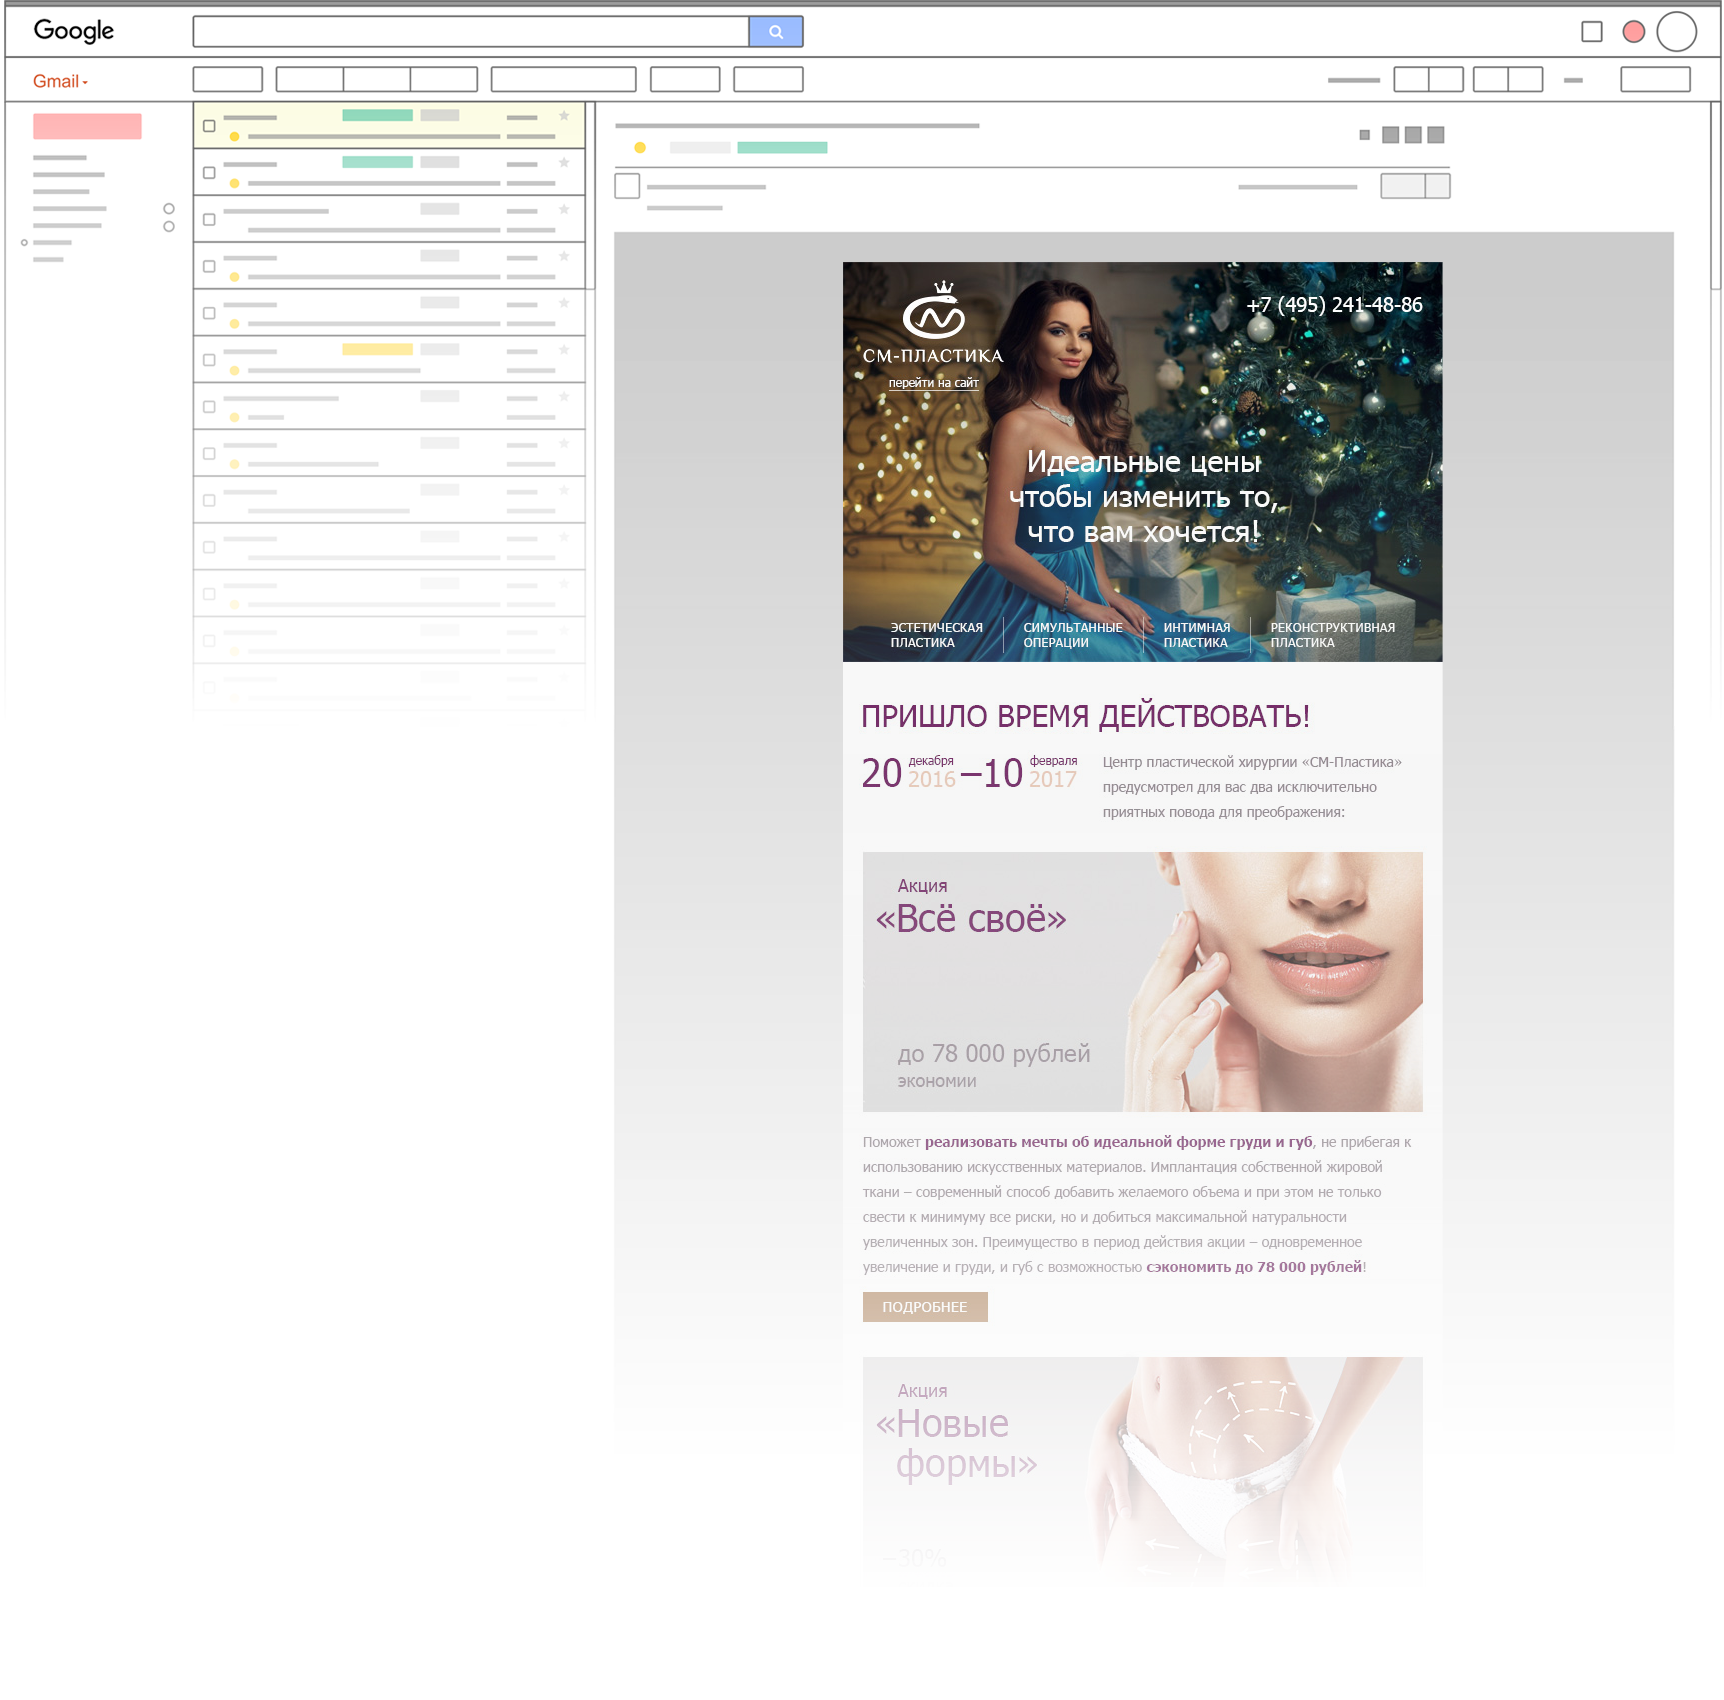Star the highlighted first email
Viewport: 1724px width, 1700px height.
point(564,116)
